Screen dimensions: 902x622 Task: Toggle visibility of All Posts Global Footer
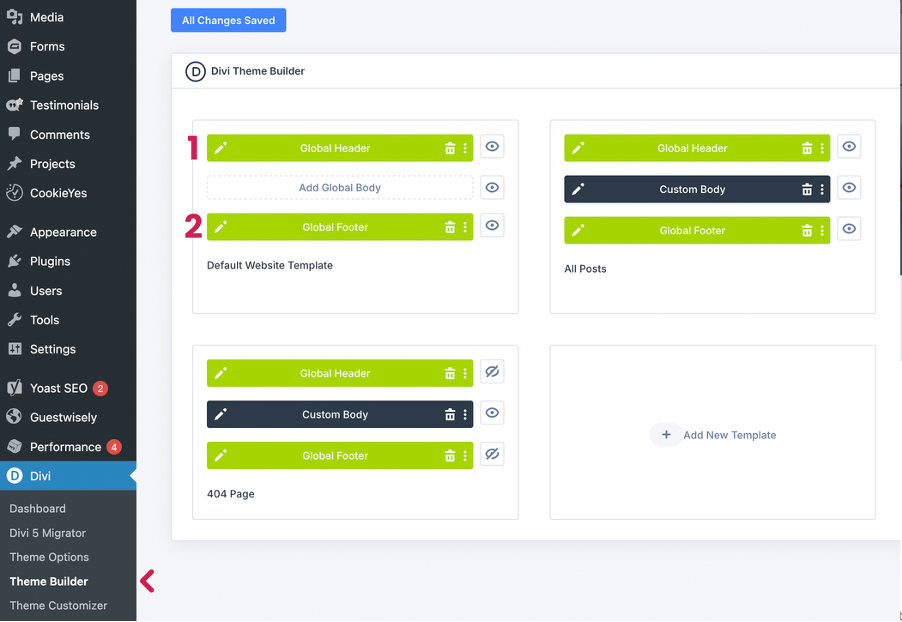(849, 229)
